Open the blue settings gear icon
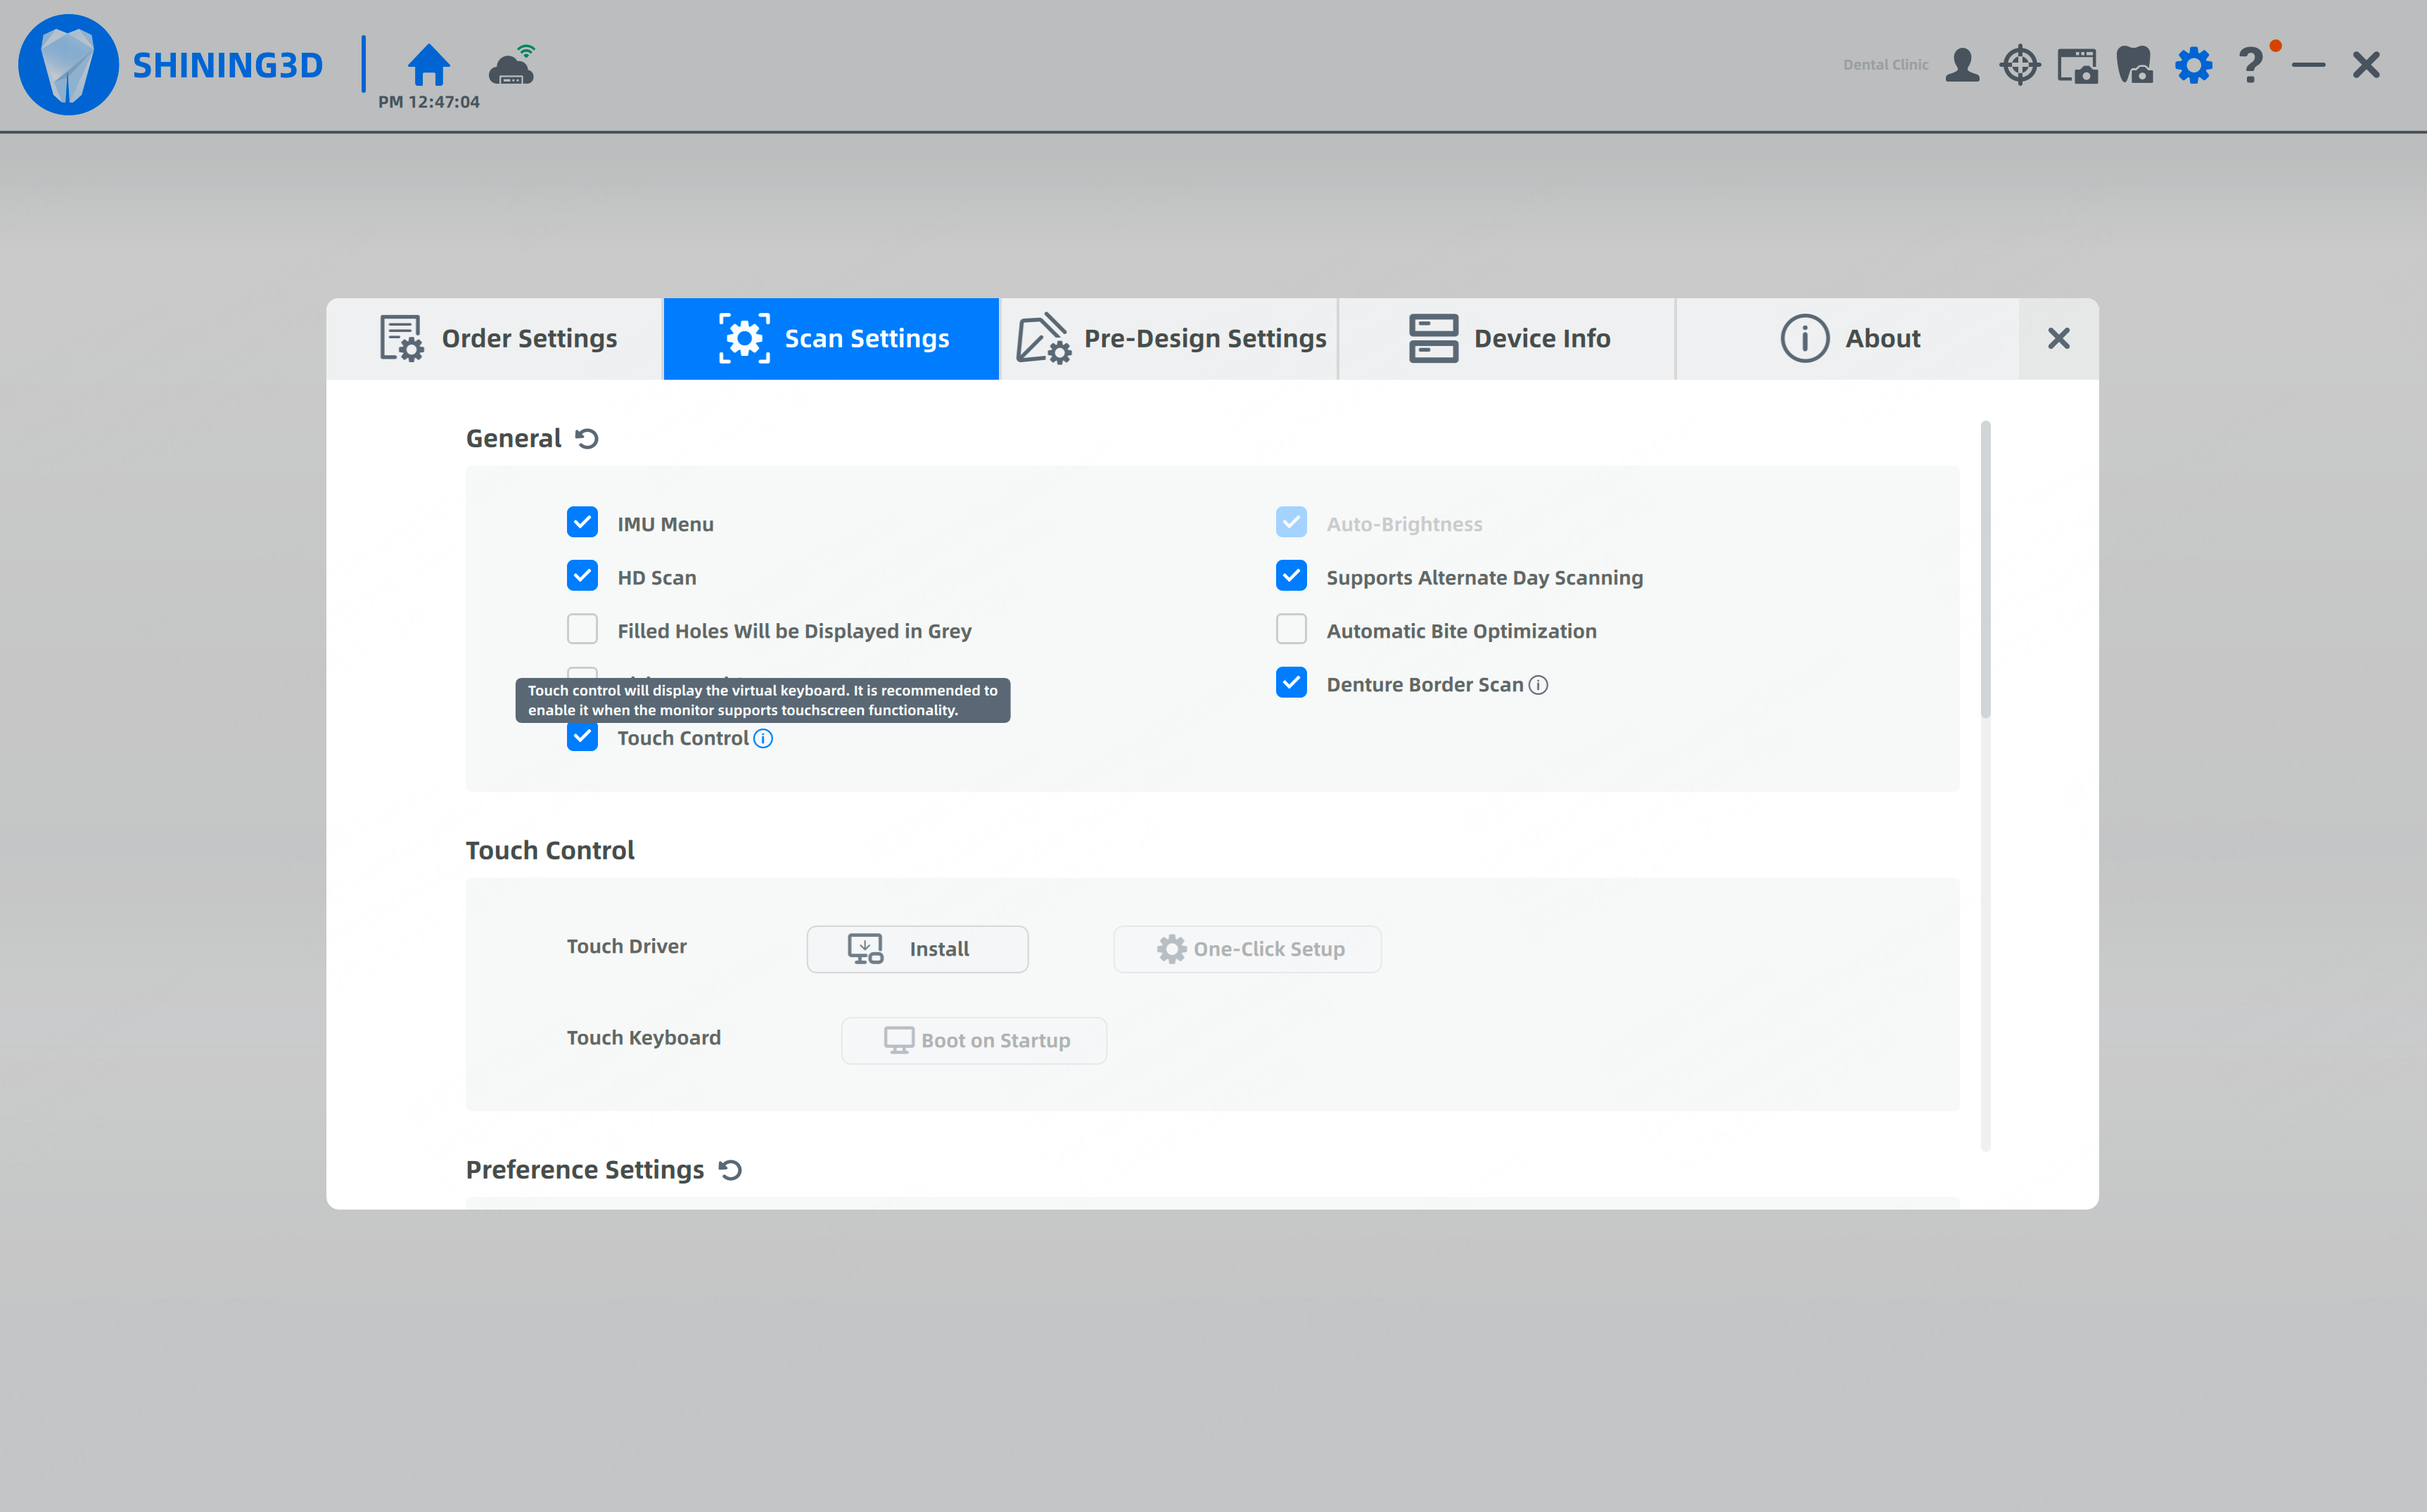The image size is (2427, 1512). pyautogui.click(x=2194, y=65)
